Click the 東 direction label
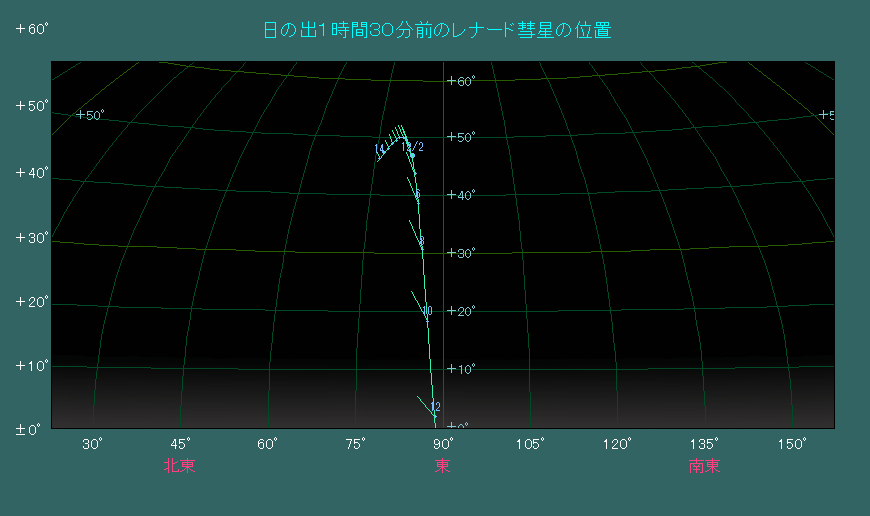Image resolution: width=870 pixels, height=516 pixels. pos(442,466)
